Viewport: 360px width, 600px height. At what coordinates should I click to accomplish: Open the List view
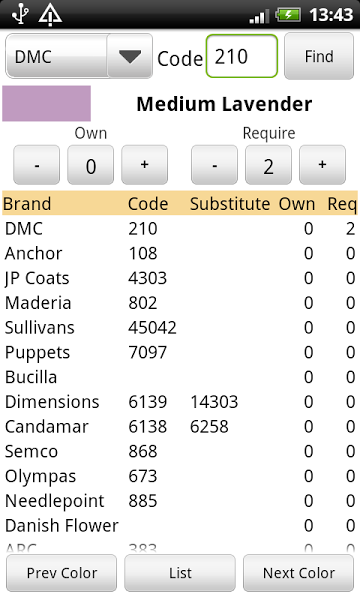[x=180, y=573]
